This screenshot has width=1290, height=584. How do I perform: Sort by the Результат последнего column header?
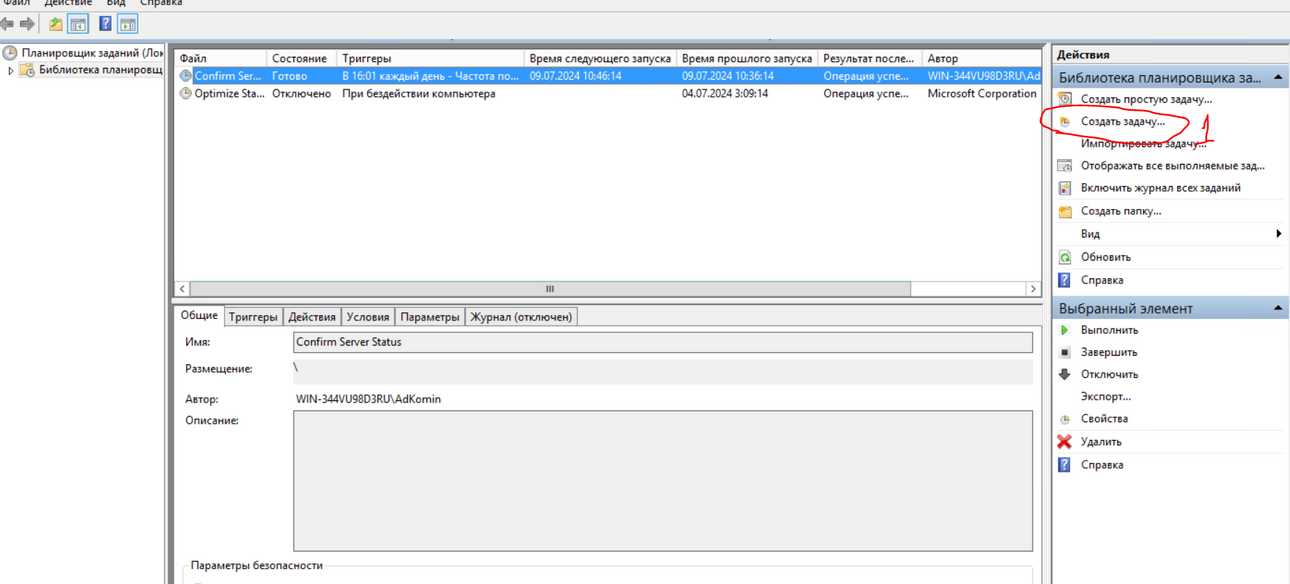869,58
